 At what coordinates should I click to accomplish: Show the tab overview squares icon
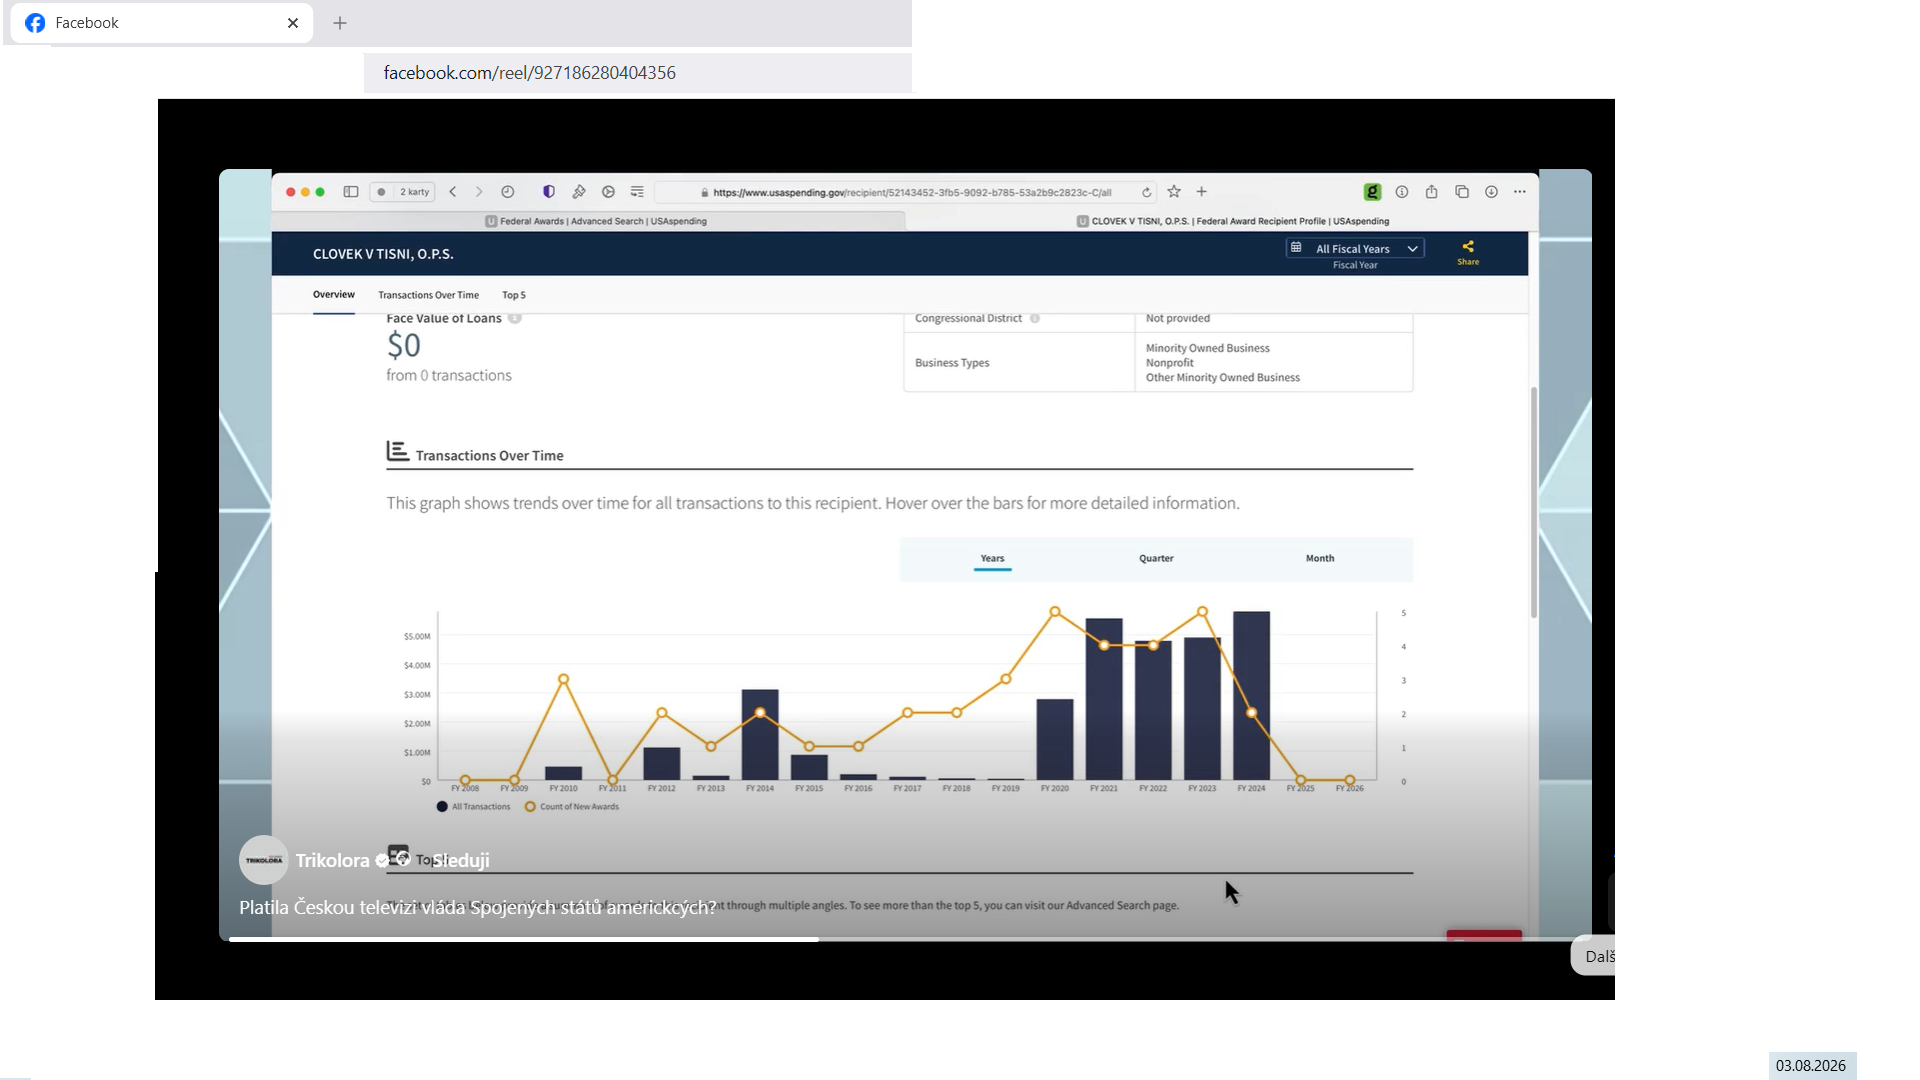[x=1462, y=192]
